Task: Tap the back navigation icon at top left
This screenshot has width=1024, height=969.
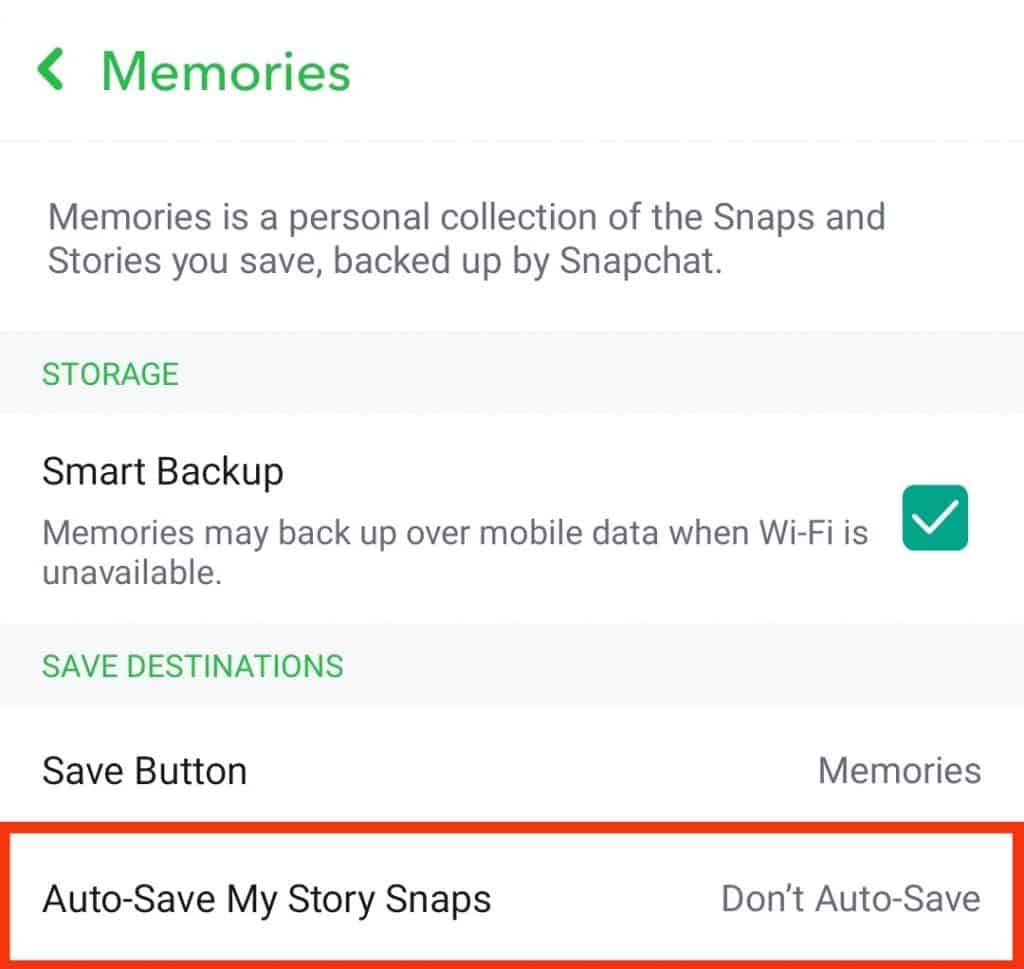Action: (51, 70)
